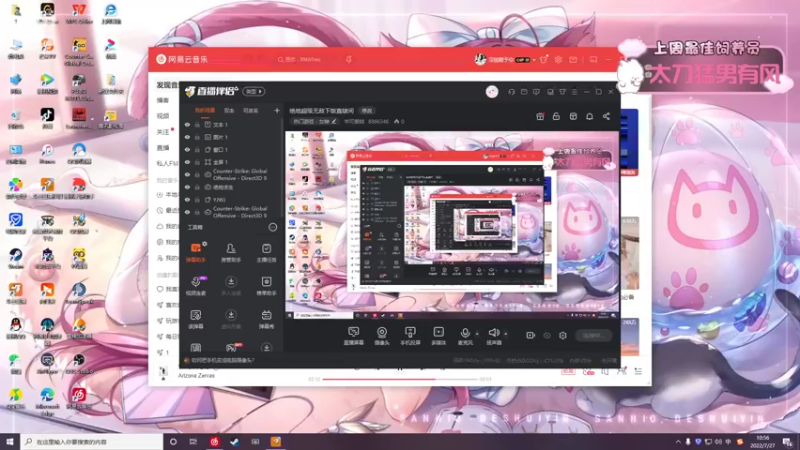Open the NetEase playlist queue icon

[638, 371]
